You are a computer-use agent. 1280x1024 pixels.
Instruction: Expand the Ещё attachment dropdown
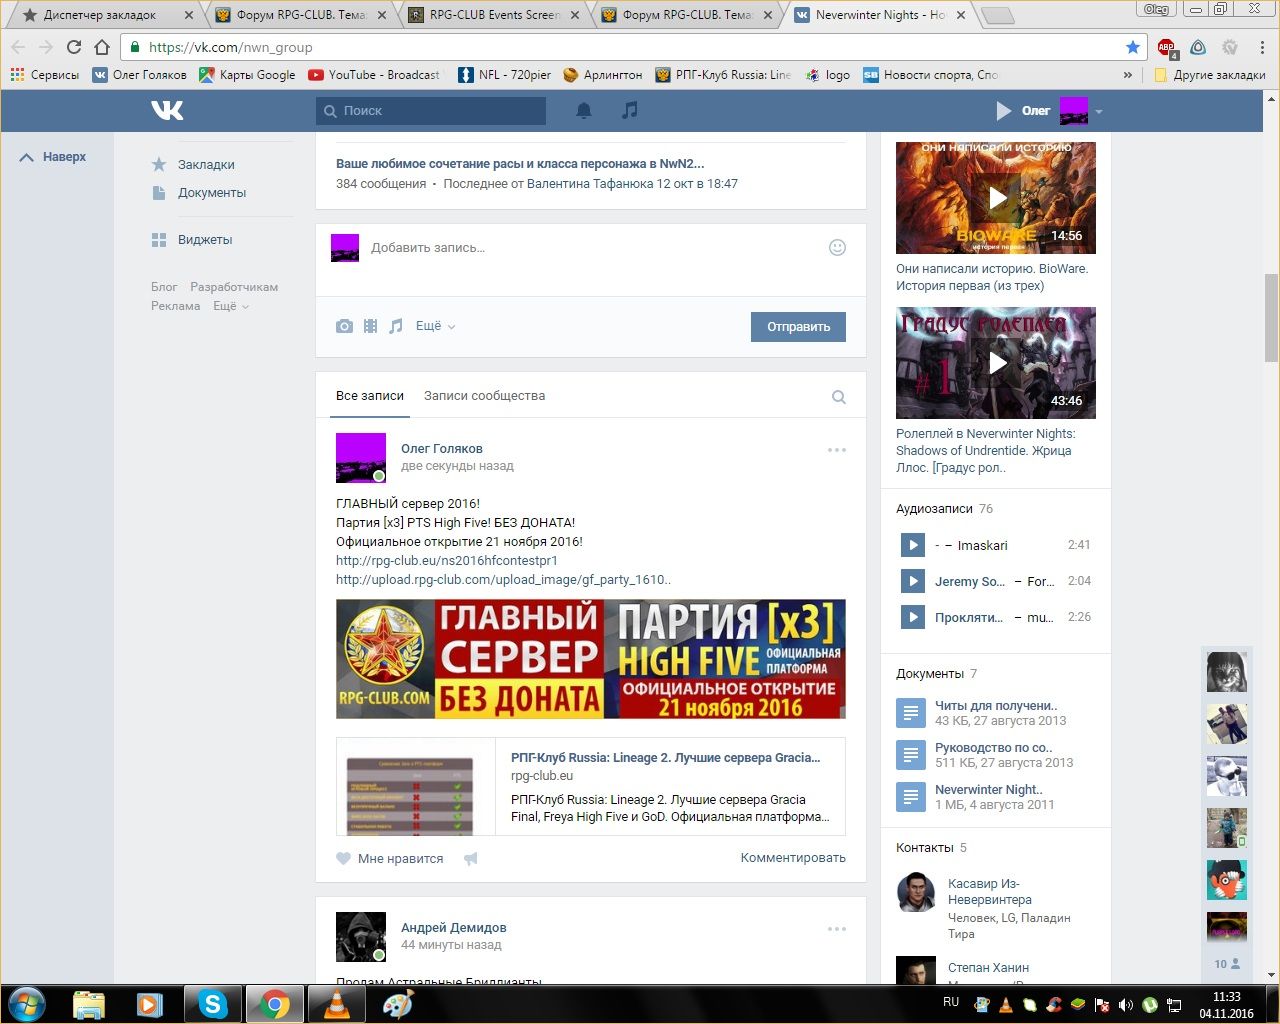tap(435, 326)
